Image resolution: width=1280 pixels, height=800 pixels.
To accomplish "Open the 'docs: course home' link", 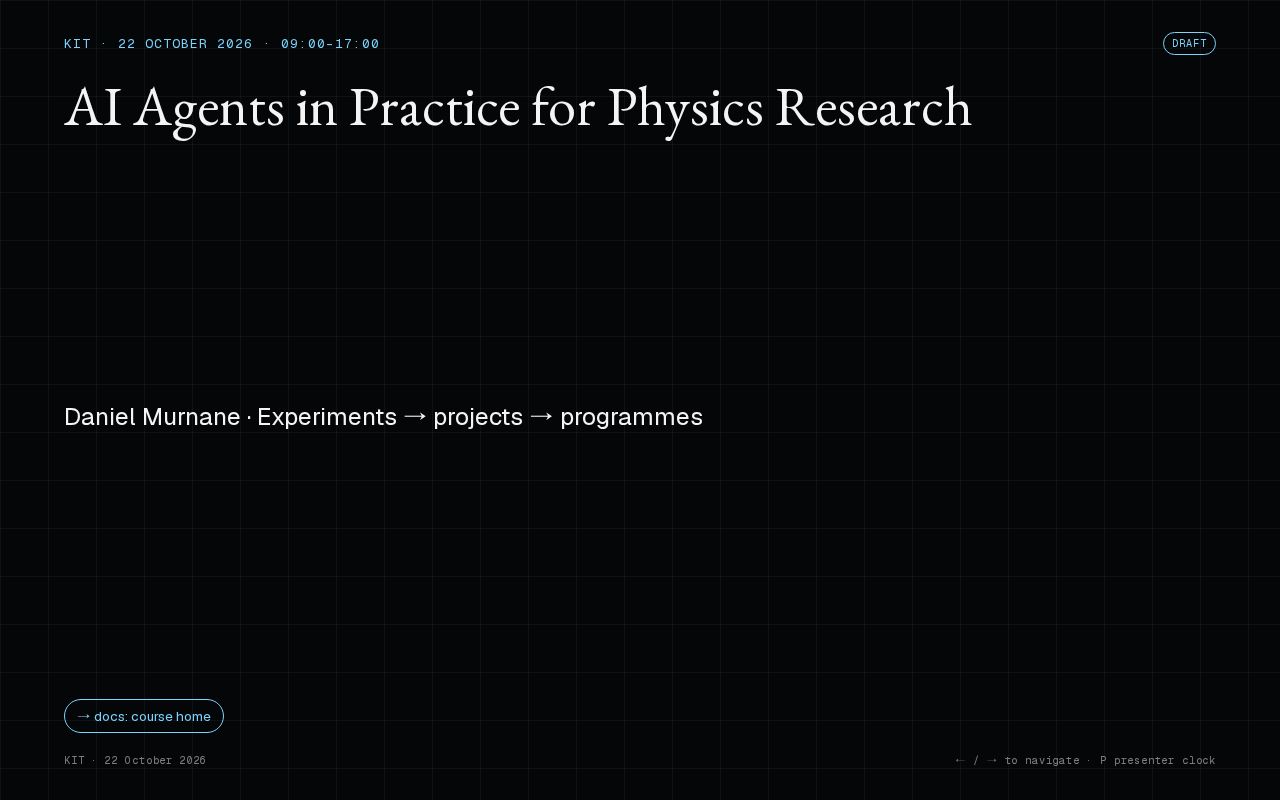I will [x=144, y=716].
